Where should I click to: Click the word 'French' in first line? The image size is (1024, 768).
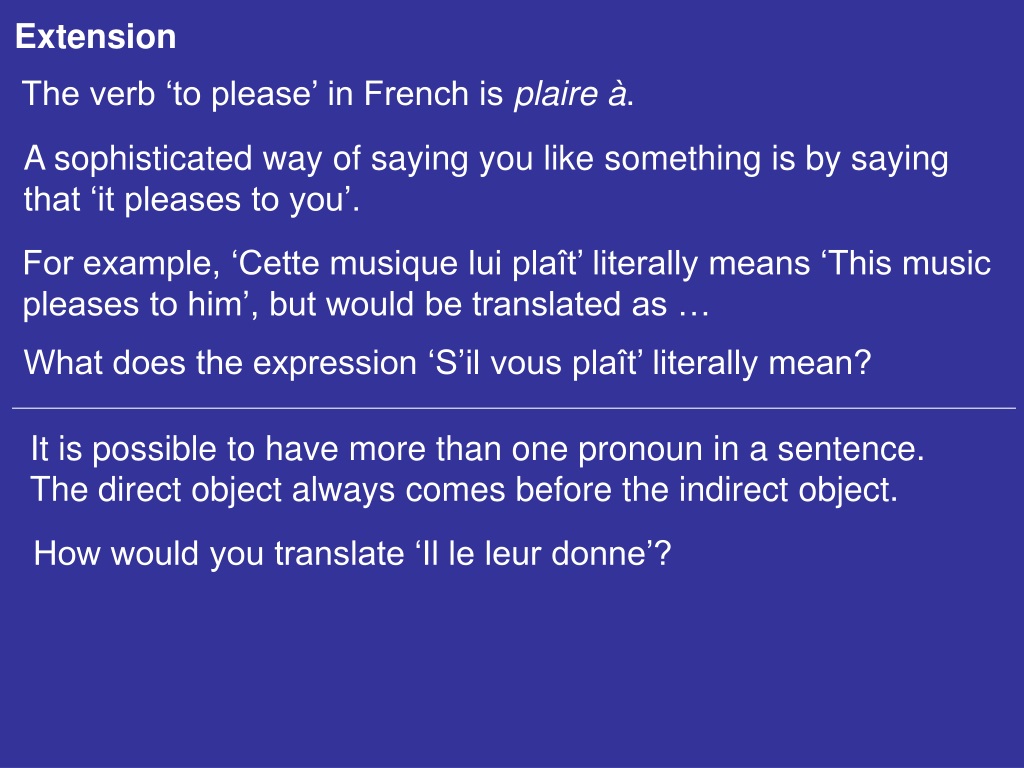[416, 94]
